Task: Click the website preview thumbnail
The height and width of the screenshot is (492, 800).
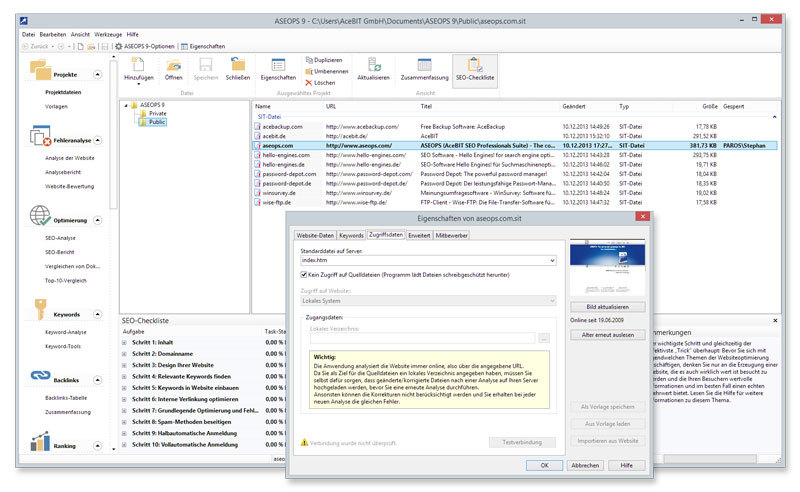Action: pos(607,267)
